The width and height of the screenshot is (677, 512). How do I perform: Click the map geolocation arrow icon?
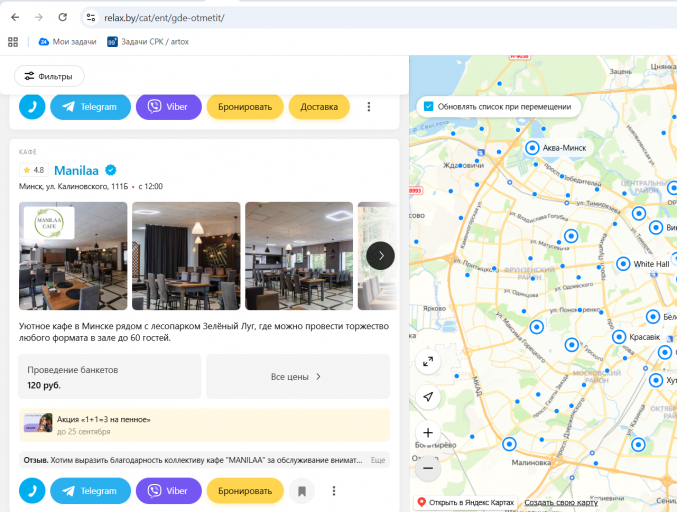428,397
